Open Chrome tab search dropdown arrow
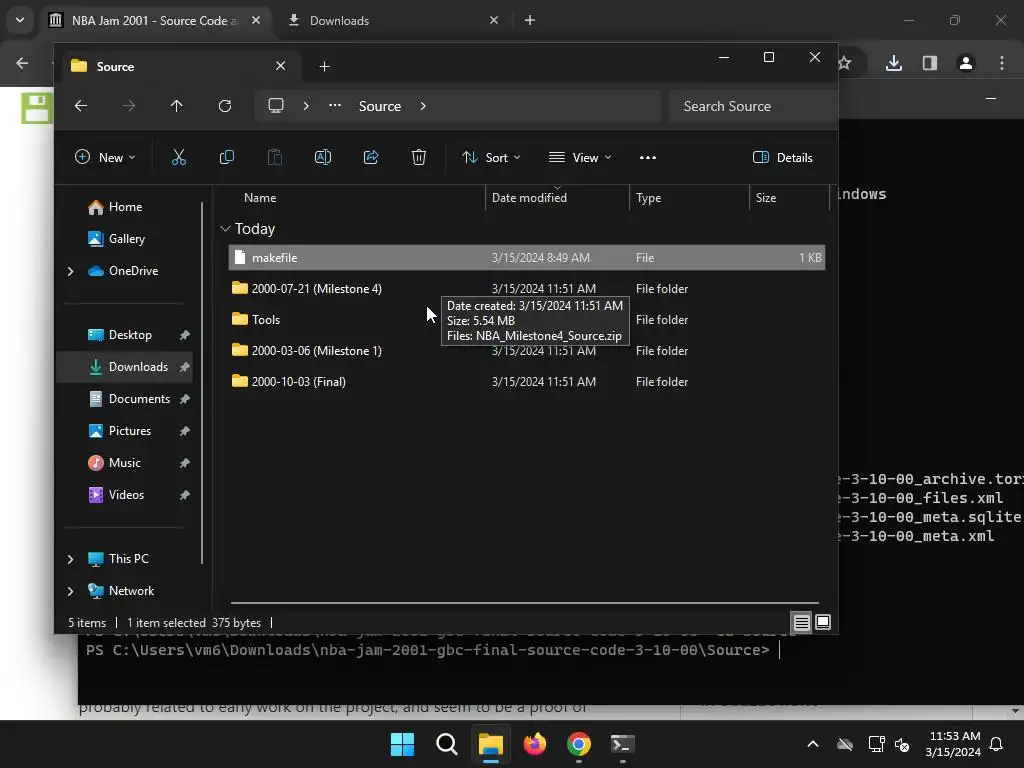This screenshot has height=768, width=1024. (20, 20)
